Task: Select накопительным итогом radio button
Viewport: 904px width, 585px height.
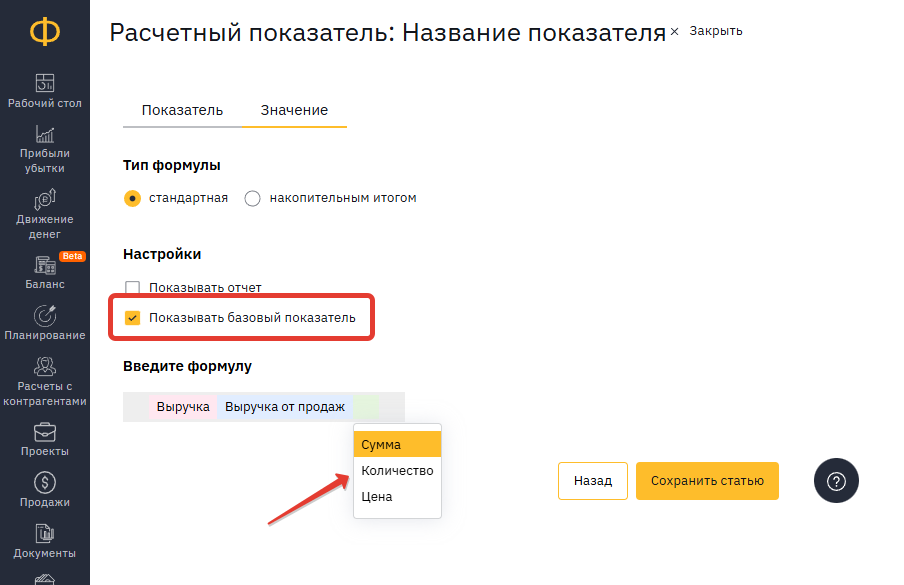Action: tap(252, 198)
